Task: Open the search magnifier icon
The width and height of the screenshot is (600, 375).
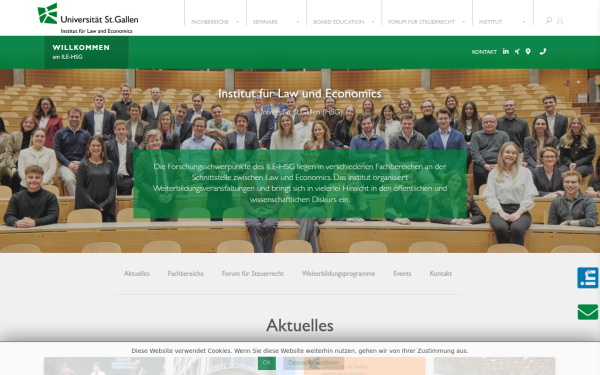Action: pyautogui.click(x=548, y=20)
